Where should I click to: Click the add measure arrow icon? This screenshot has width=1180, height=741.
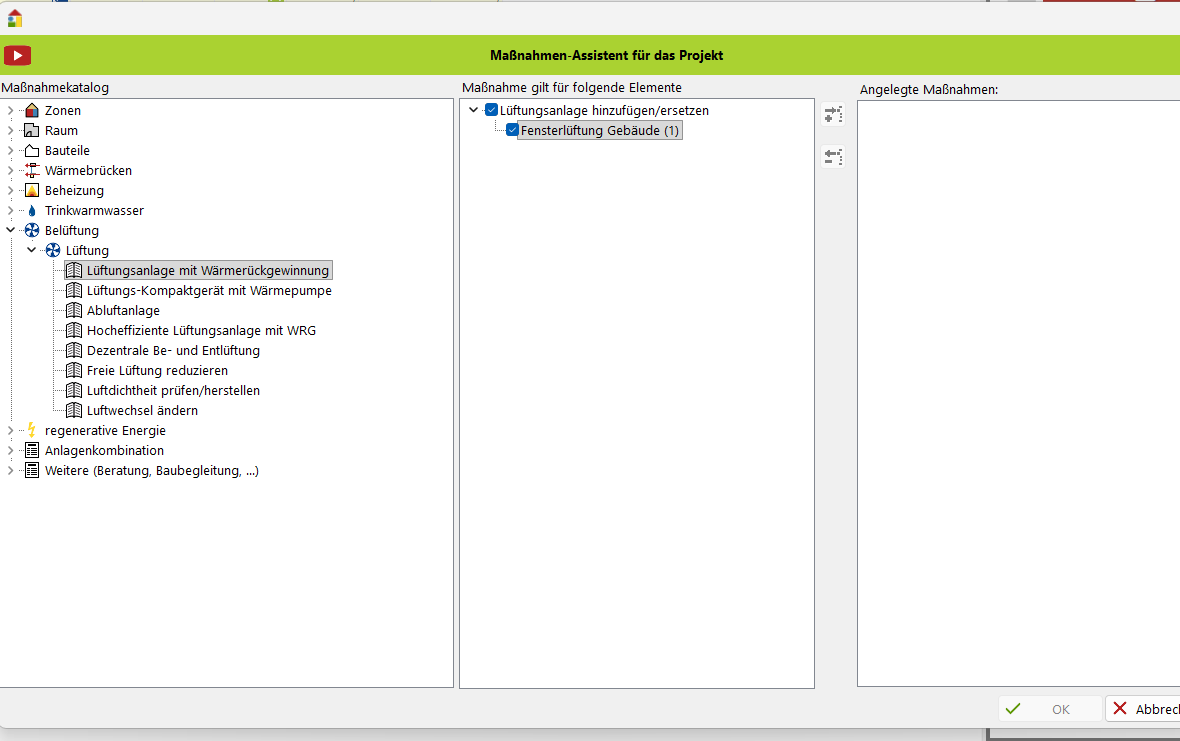[833, 114]
